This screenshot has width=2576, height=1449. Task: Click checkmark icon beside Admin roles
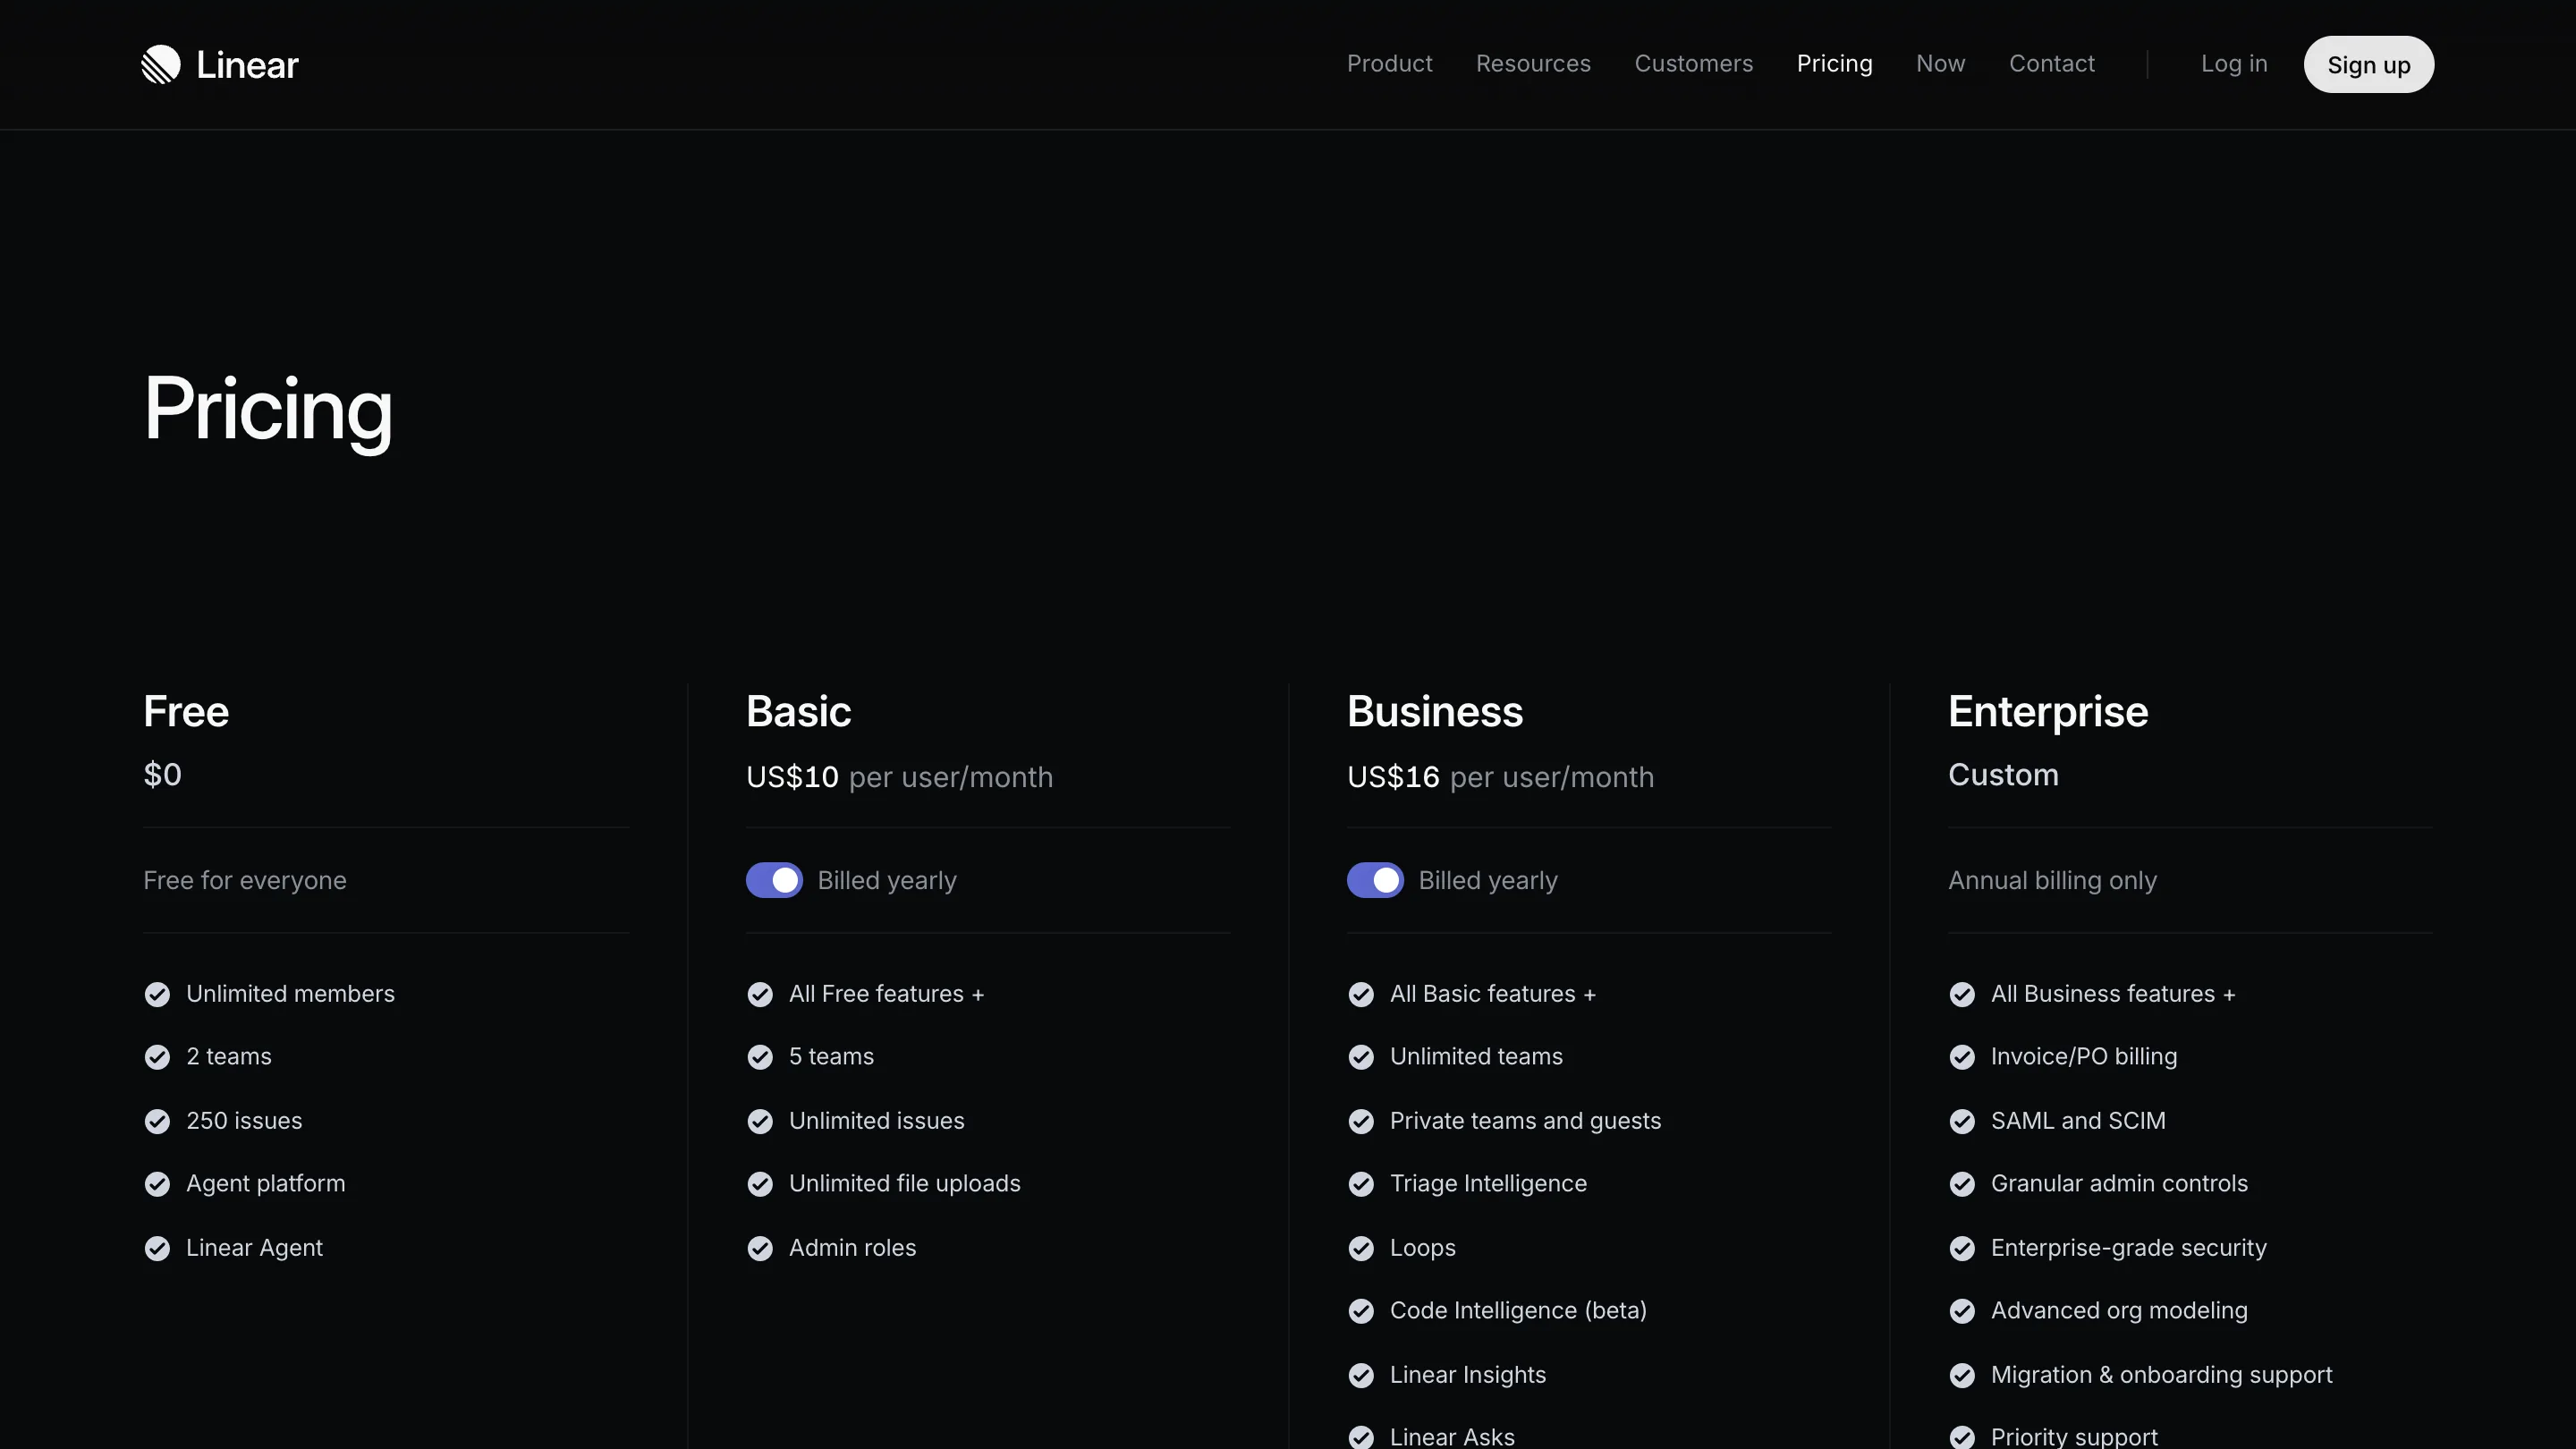click(x=760, y=1248)
